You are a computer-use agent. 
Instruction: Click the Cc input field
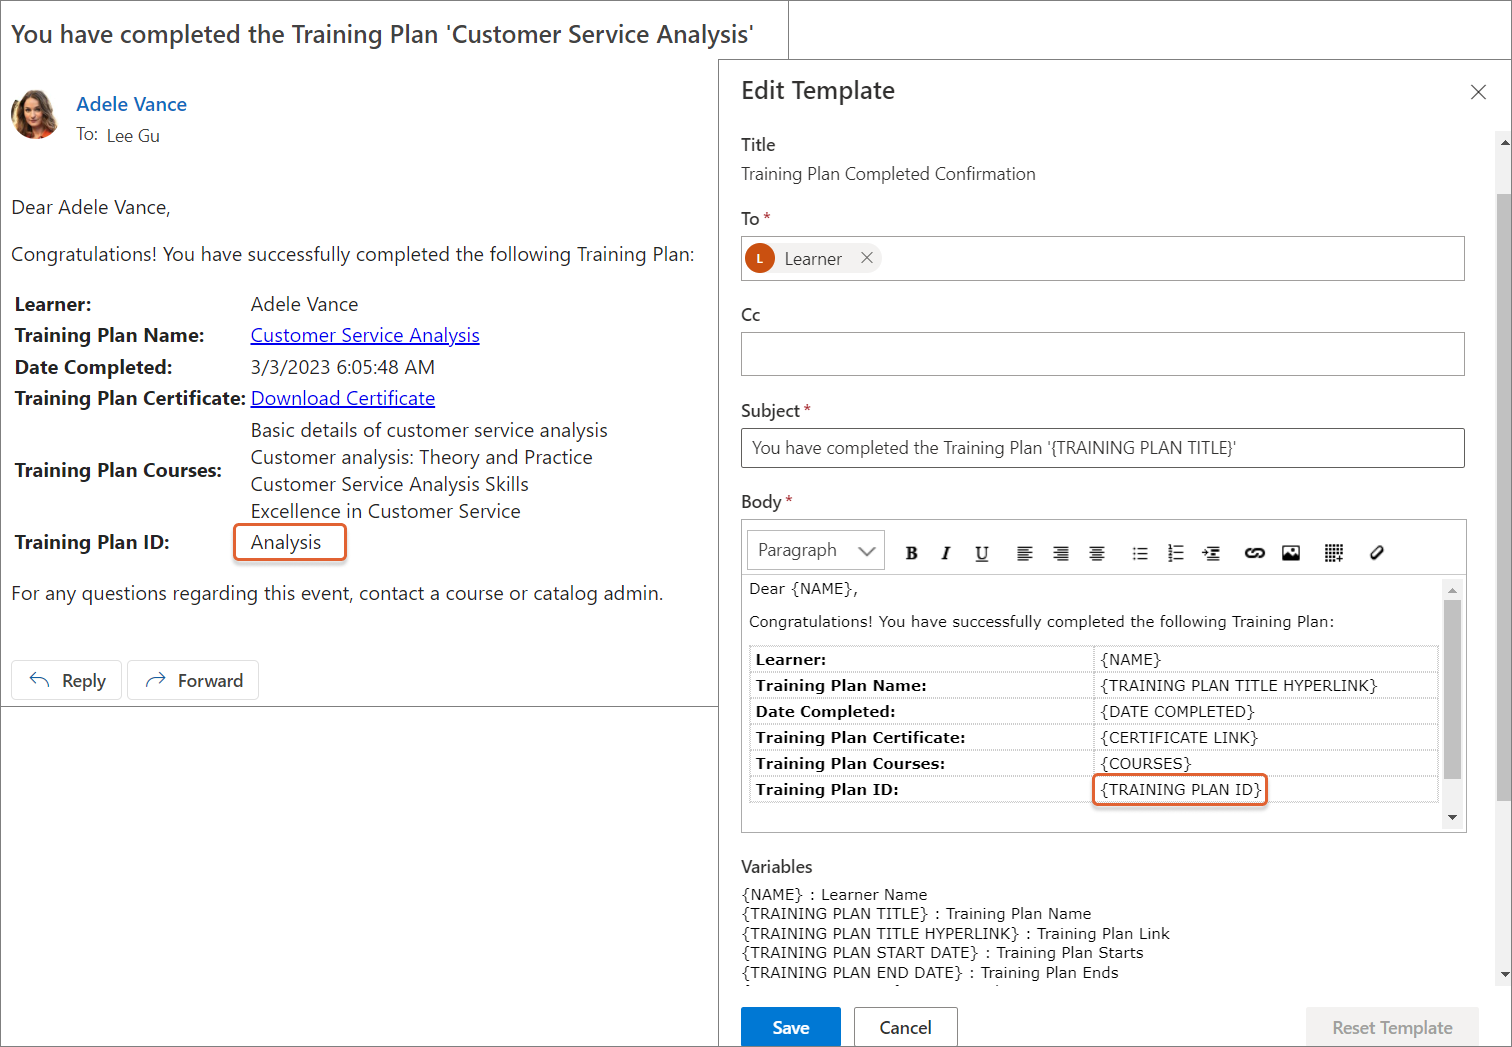[1102, 354]
